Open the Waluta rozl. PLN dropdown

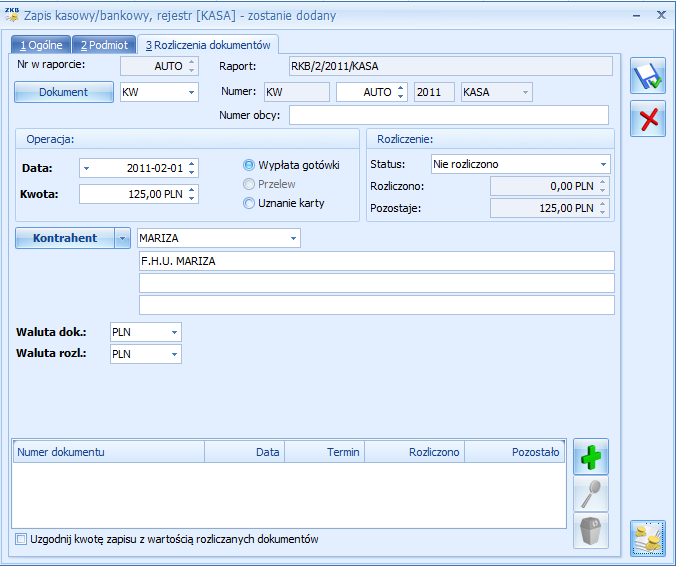tap(174, 354)
